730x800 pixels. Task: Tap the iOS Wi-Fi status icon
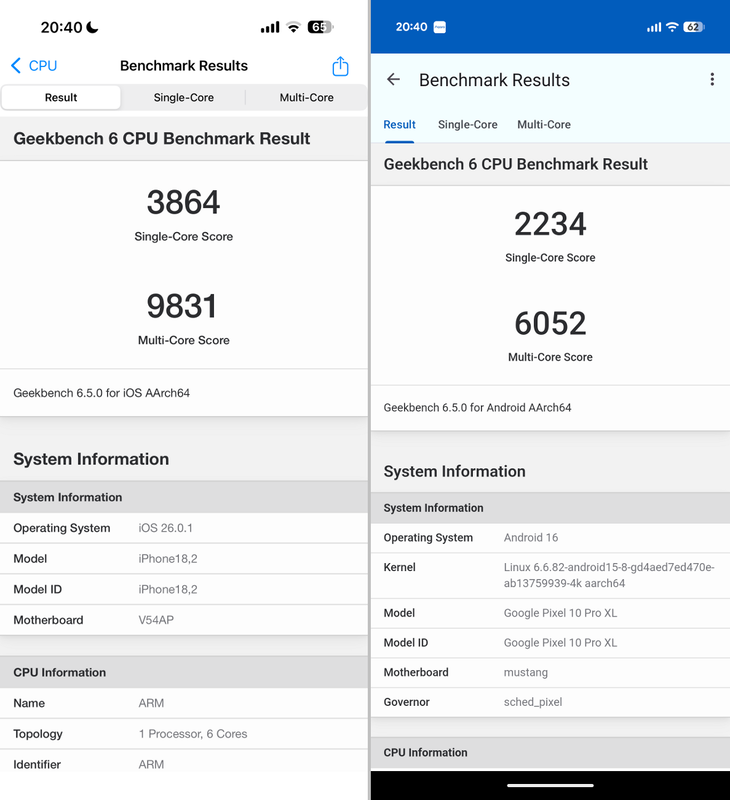click(x=293, y=27)
